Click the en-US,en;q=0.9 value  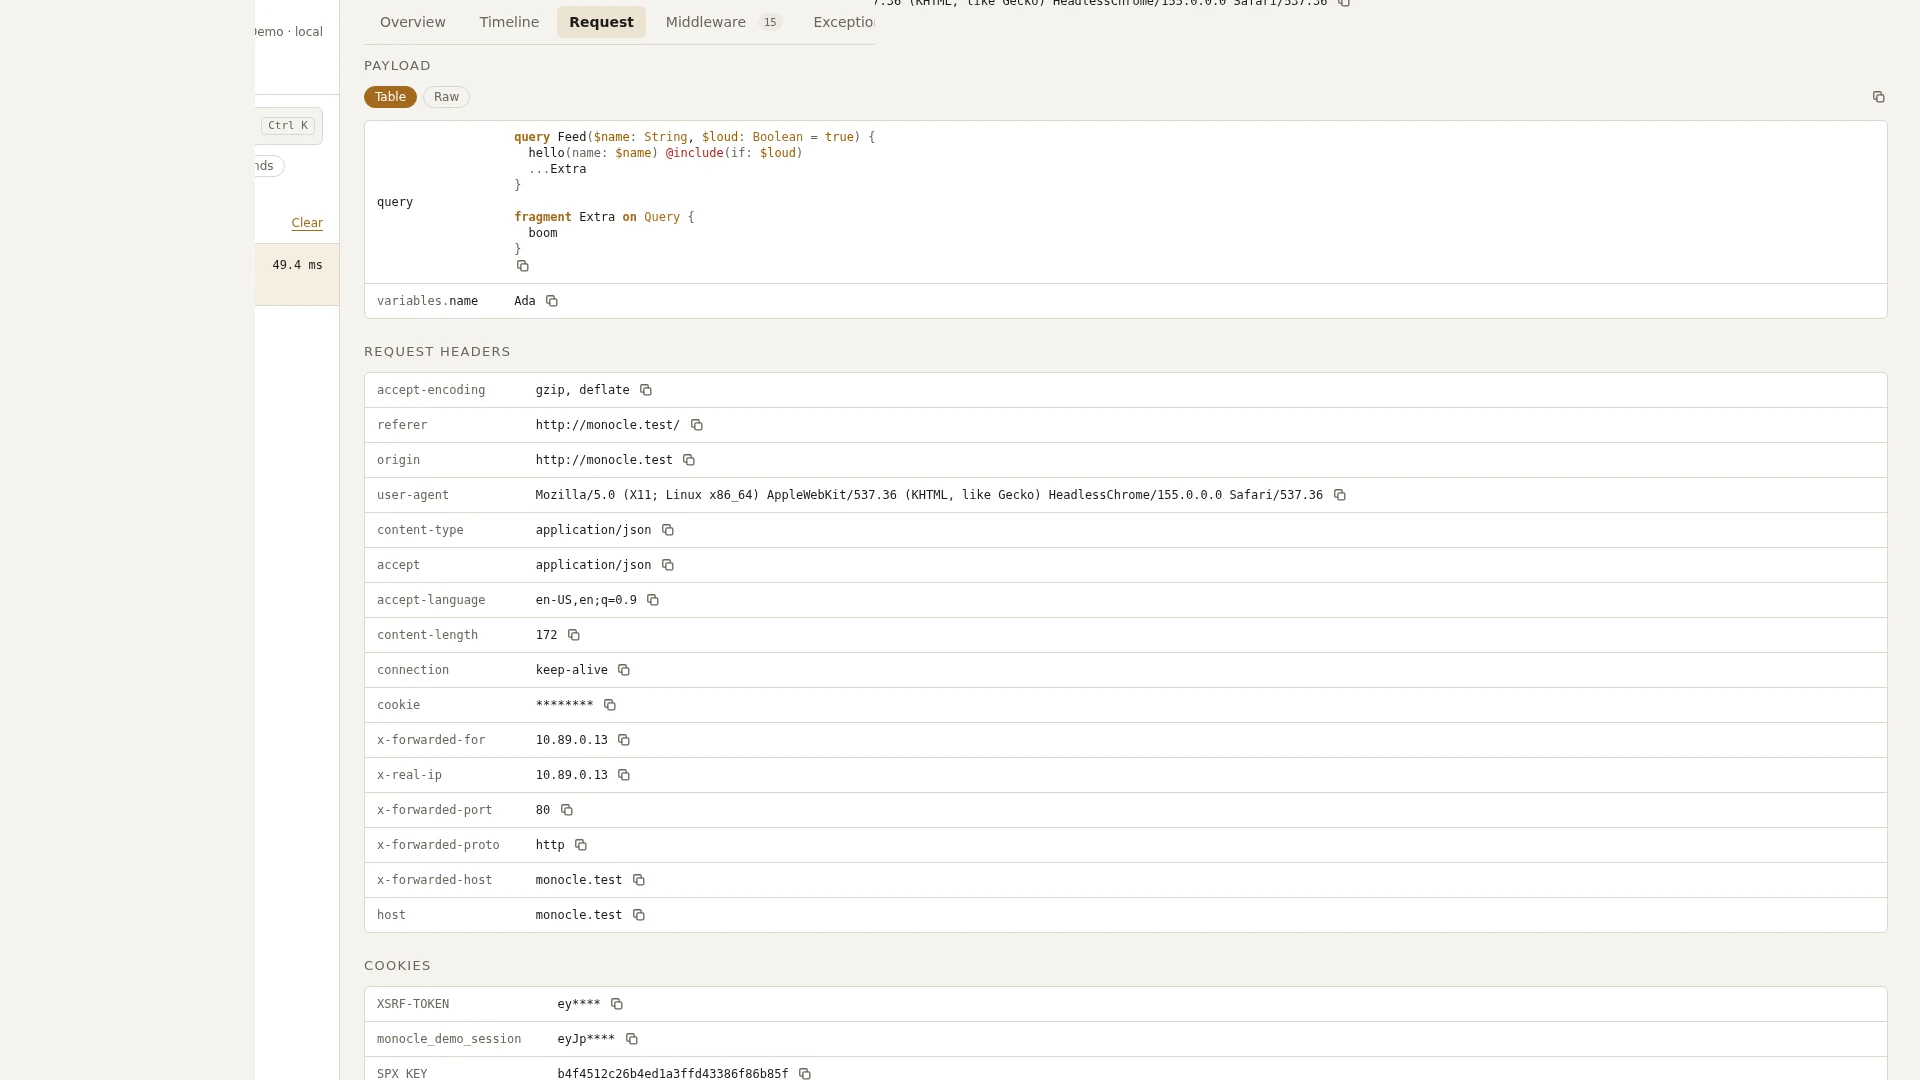[586, 600]
